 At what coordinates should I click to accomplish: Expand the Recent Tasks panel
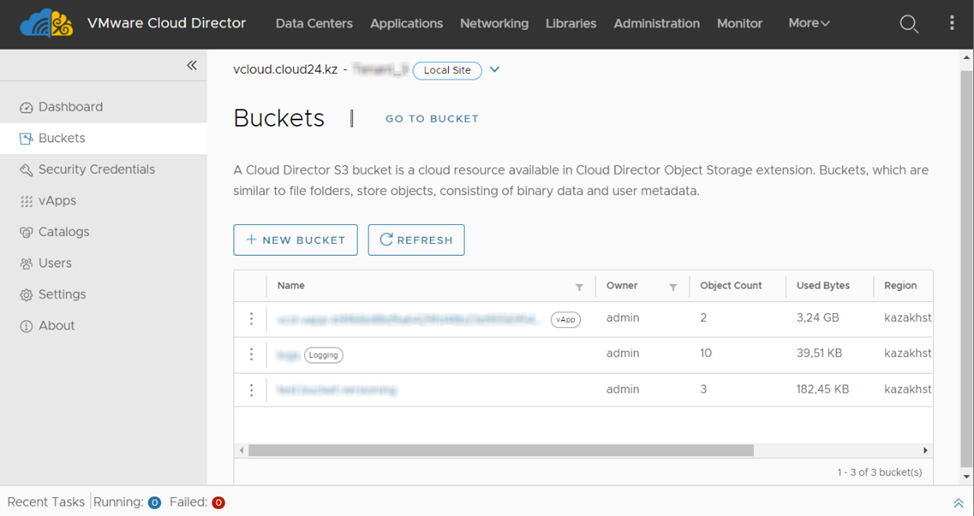pos(958,503)
